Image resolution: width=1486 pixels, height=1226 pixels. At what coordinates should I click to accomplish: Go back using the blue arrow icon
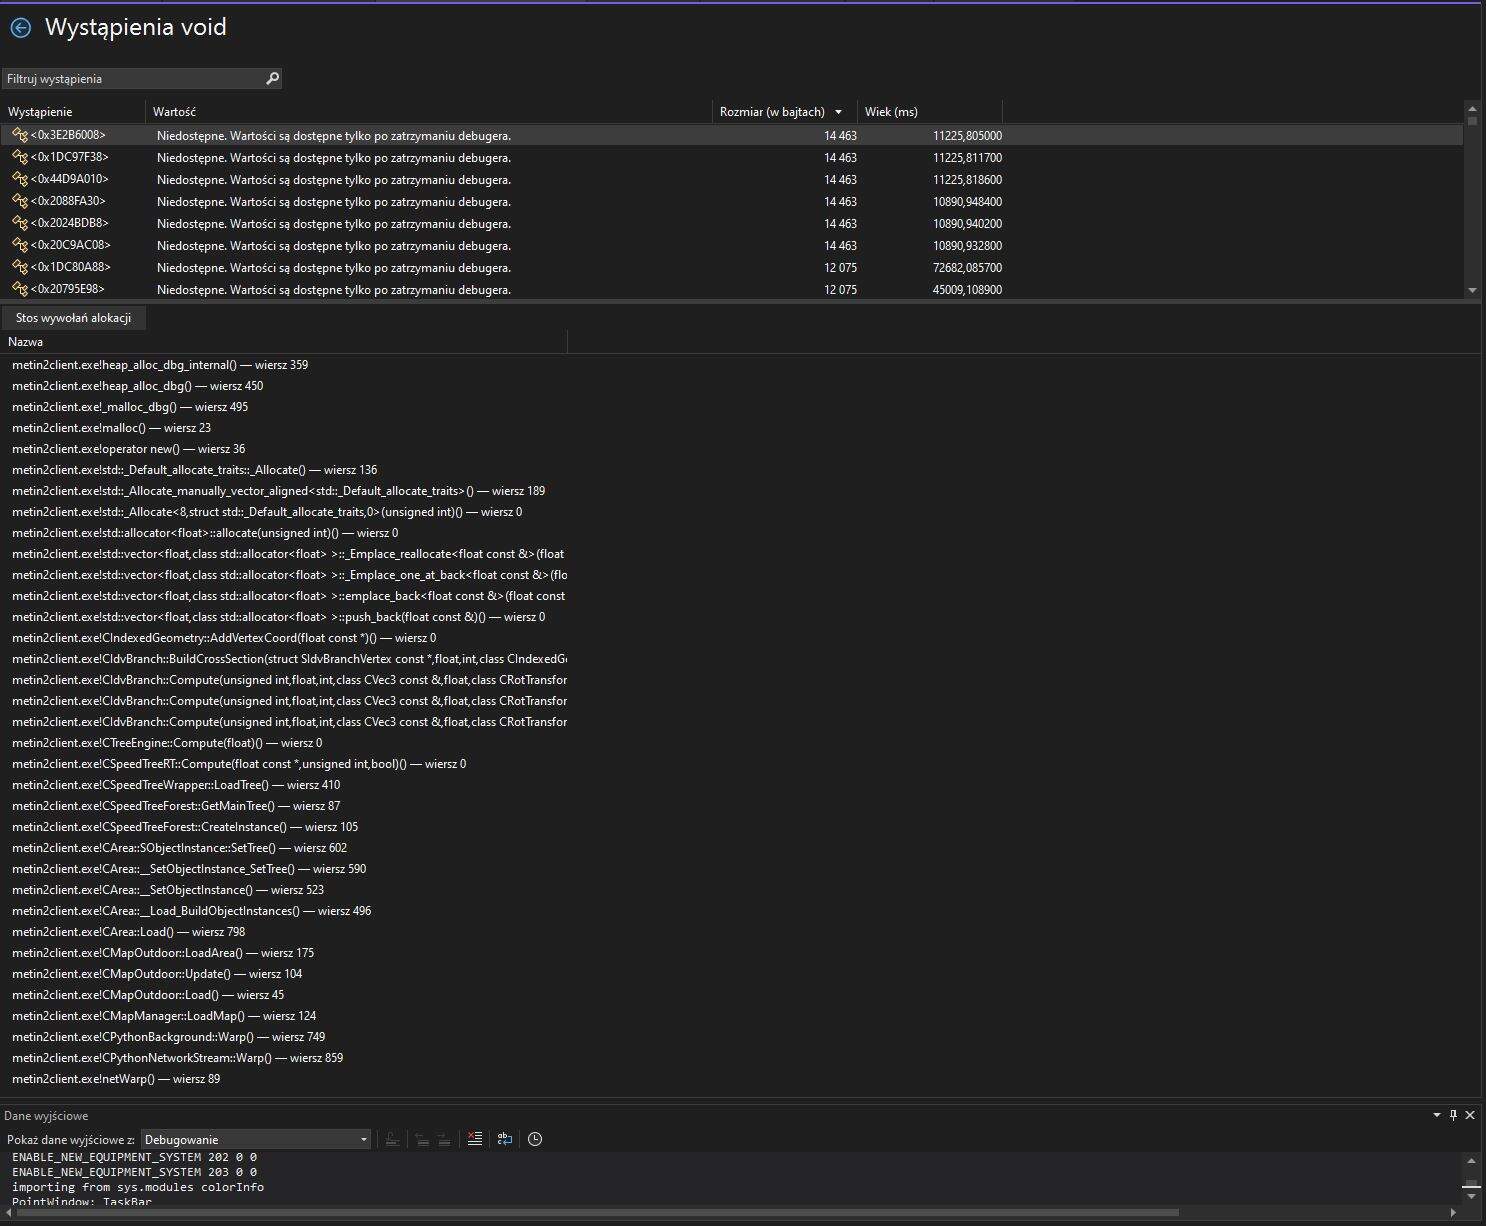pos(20,28)
